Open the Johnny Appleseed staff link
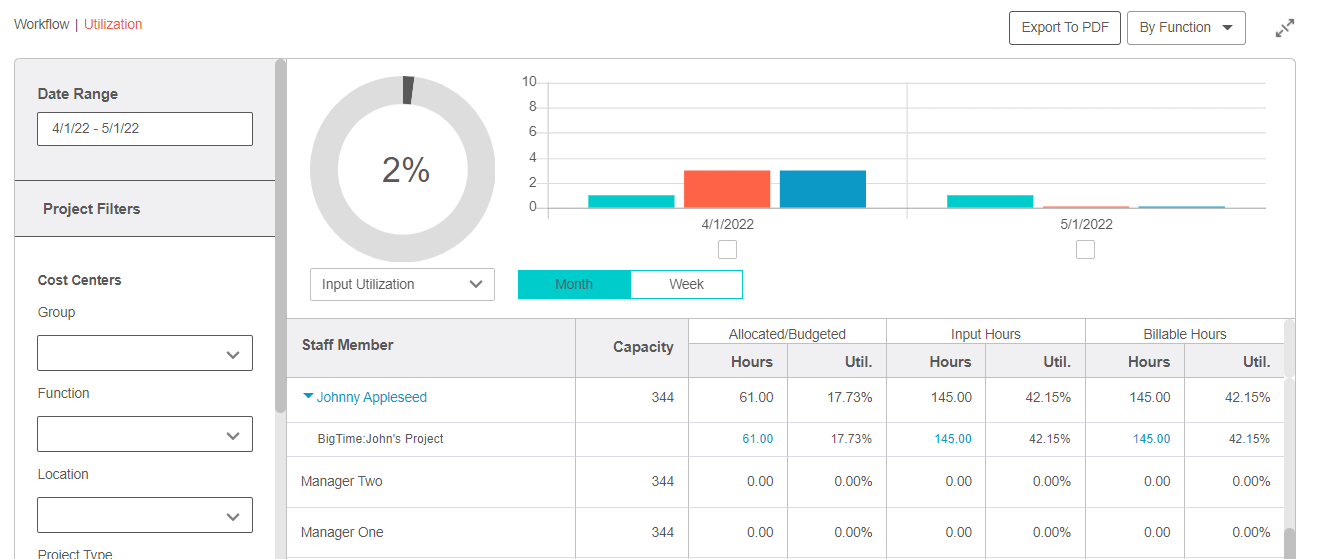Viewport: 1320px width, 559px height. [x=371, y=397]
